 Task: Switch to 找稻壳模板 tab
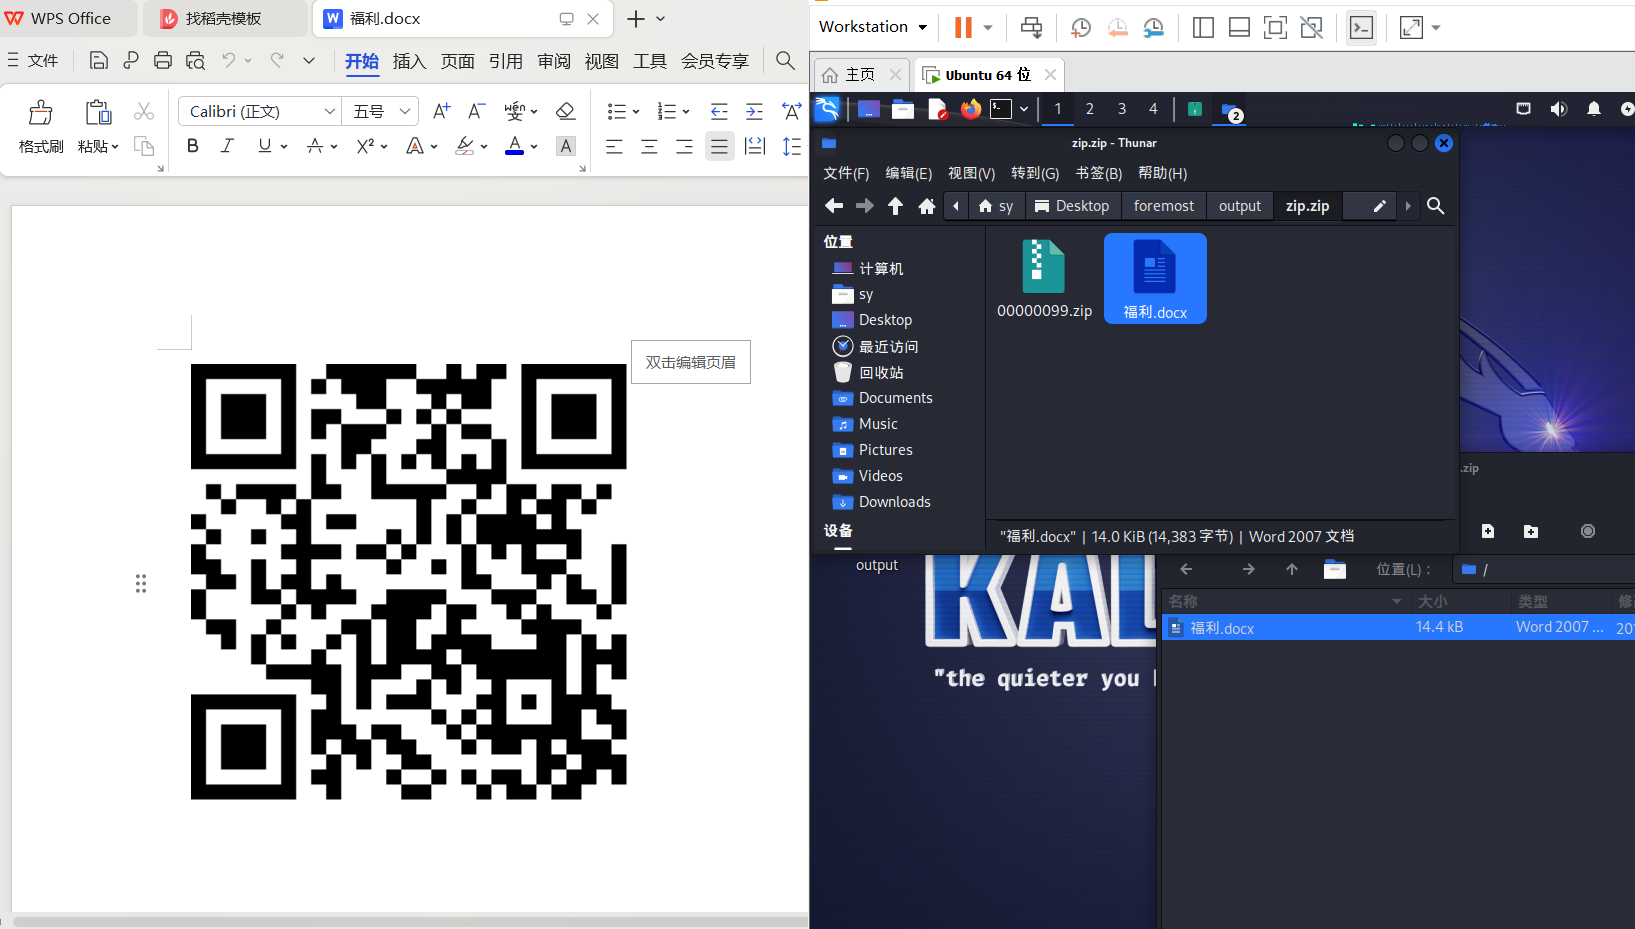pos(224,19)
